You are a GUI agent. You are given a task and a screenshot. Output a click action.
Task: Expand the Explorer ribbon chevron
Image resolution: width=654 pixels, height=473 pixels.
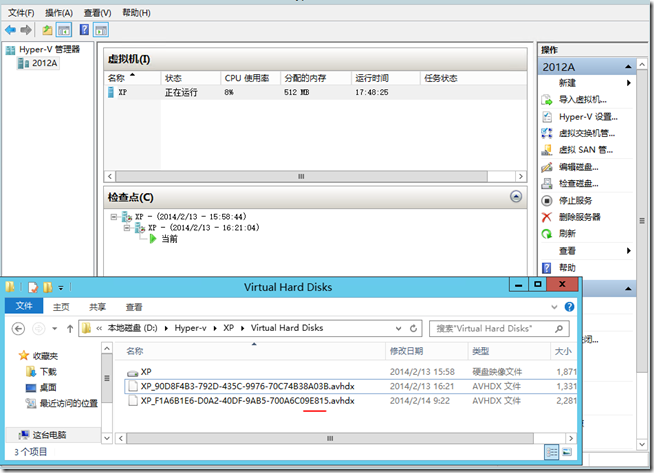click(x=554, y=307)
